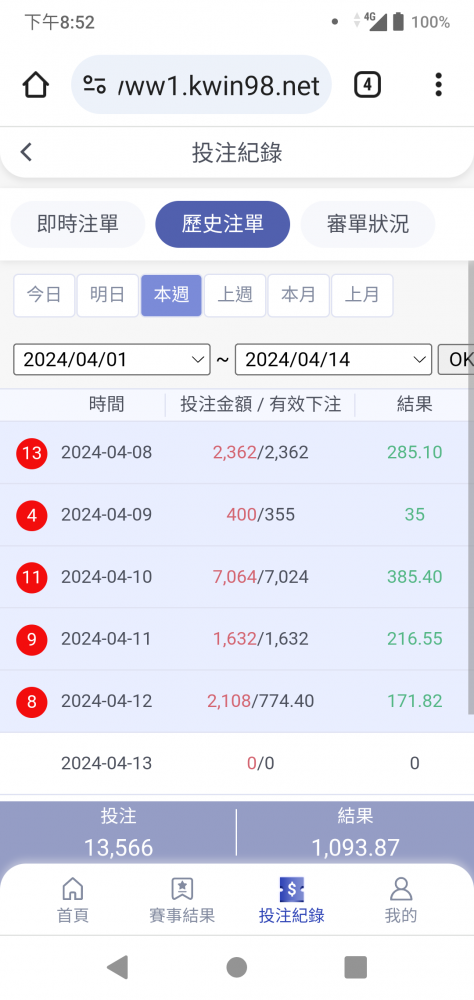Tap the red 13 badge for 2024-04-08

click(32, 453)
